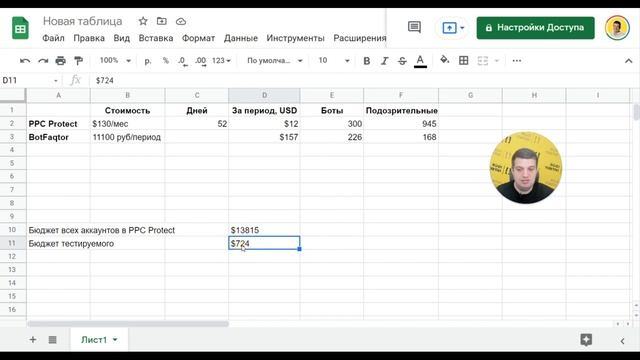This screenshot has height=360, width=640.
Task: Open the Лист1 tab options arrow
Action: coord(115,340)
